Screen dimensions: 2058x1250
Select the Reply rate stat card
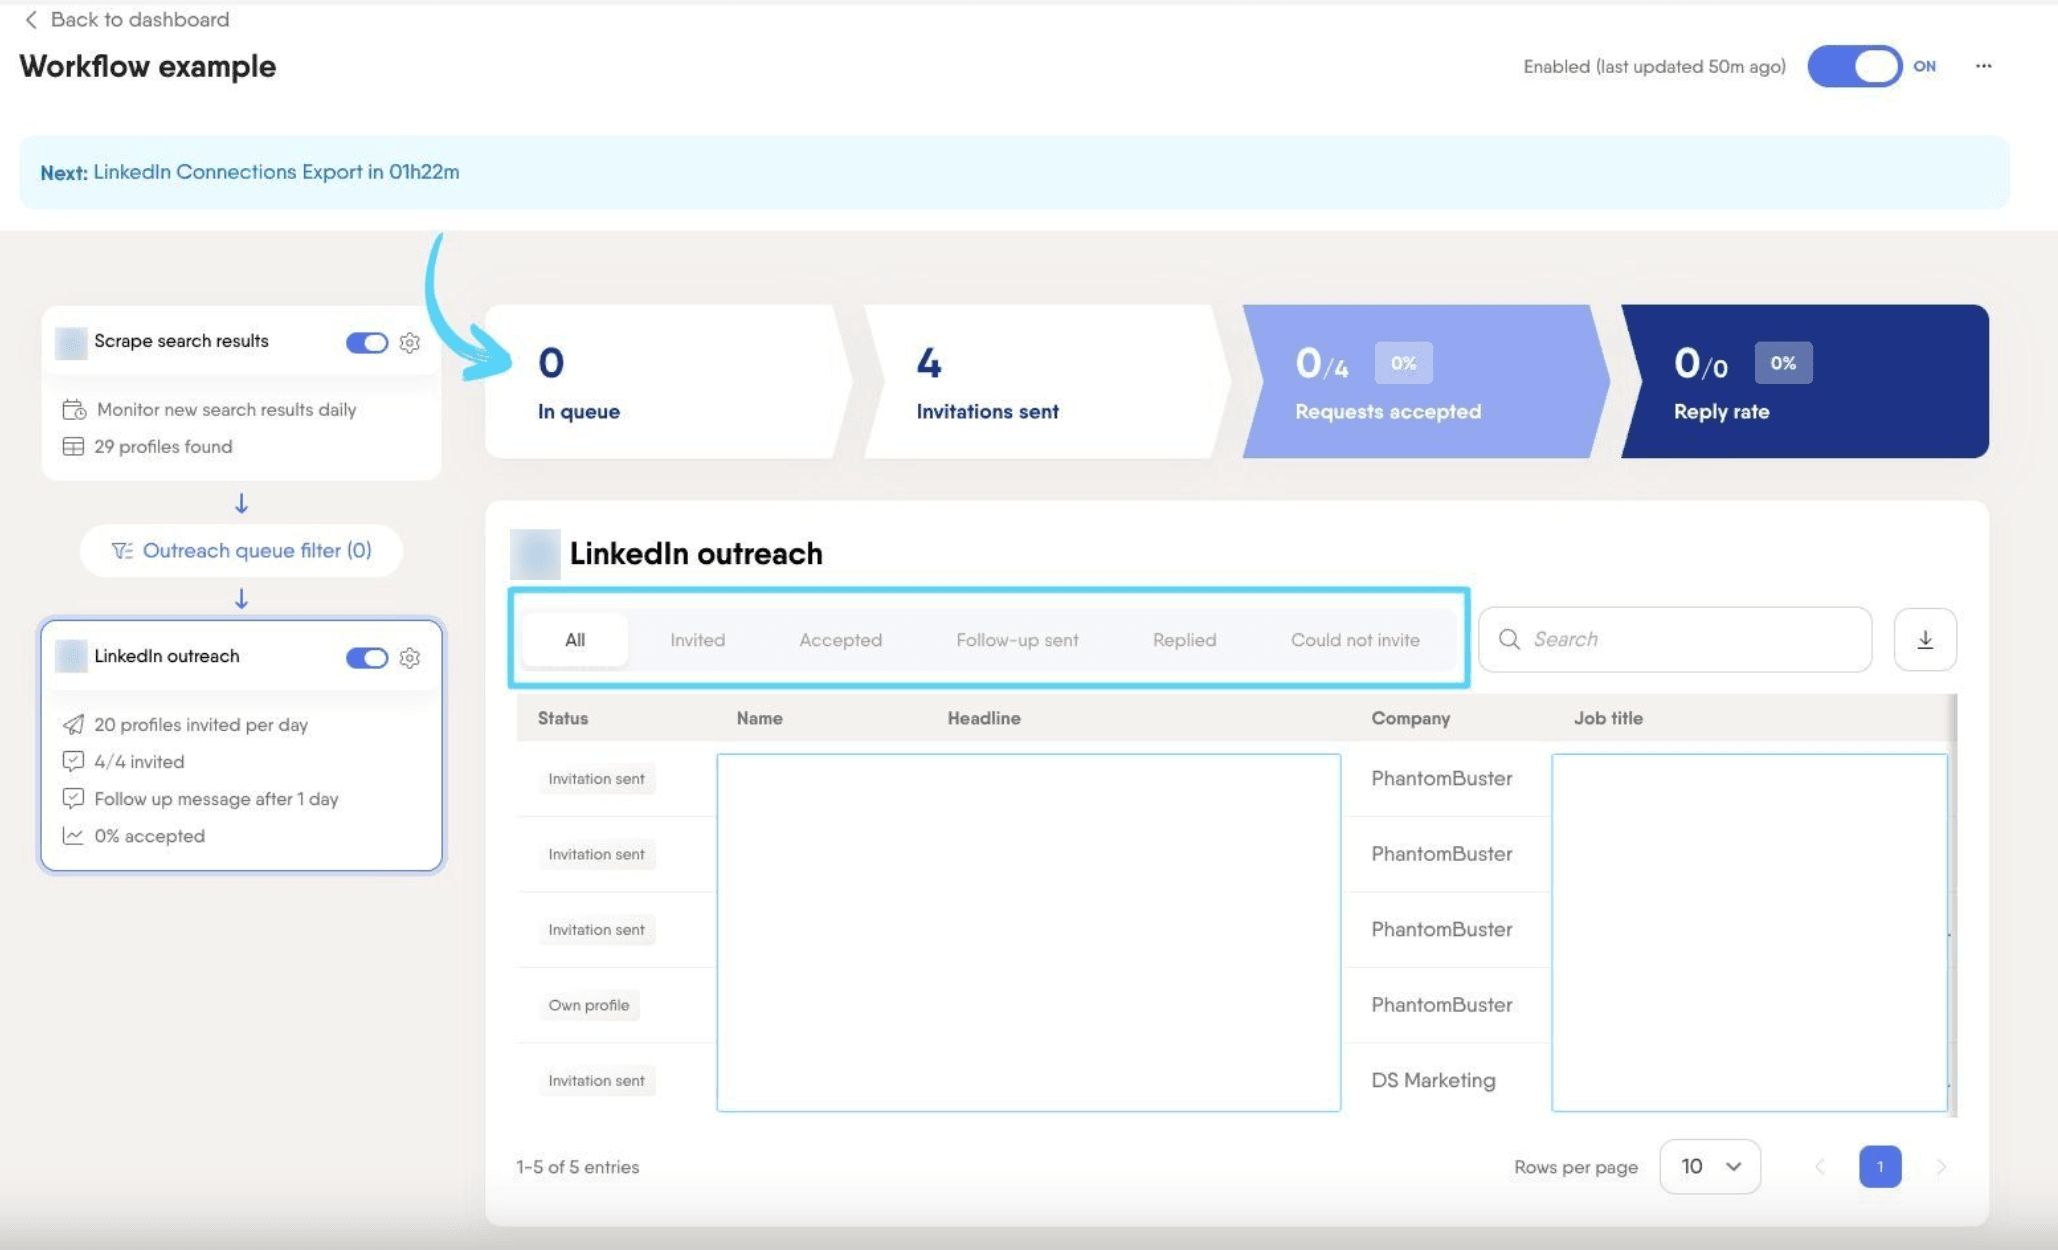[1804, 381]
